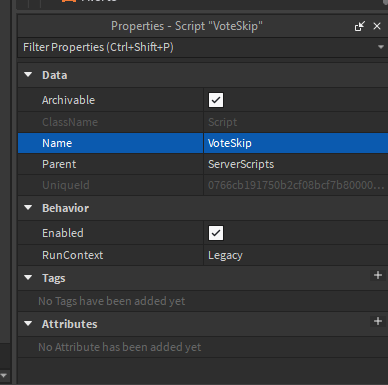This screenshot has height=385, width=388.
Task: Click the UniqueId value 0766cb19...
Action: [296, 185]
